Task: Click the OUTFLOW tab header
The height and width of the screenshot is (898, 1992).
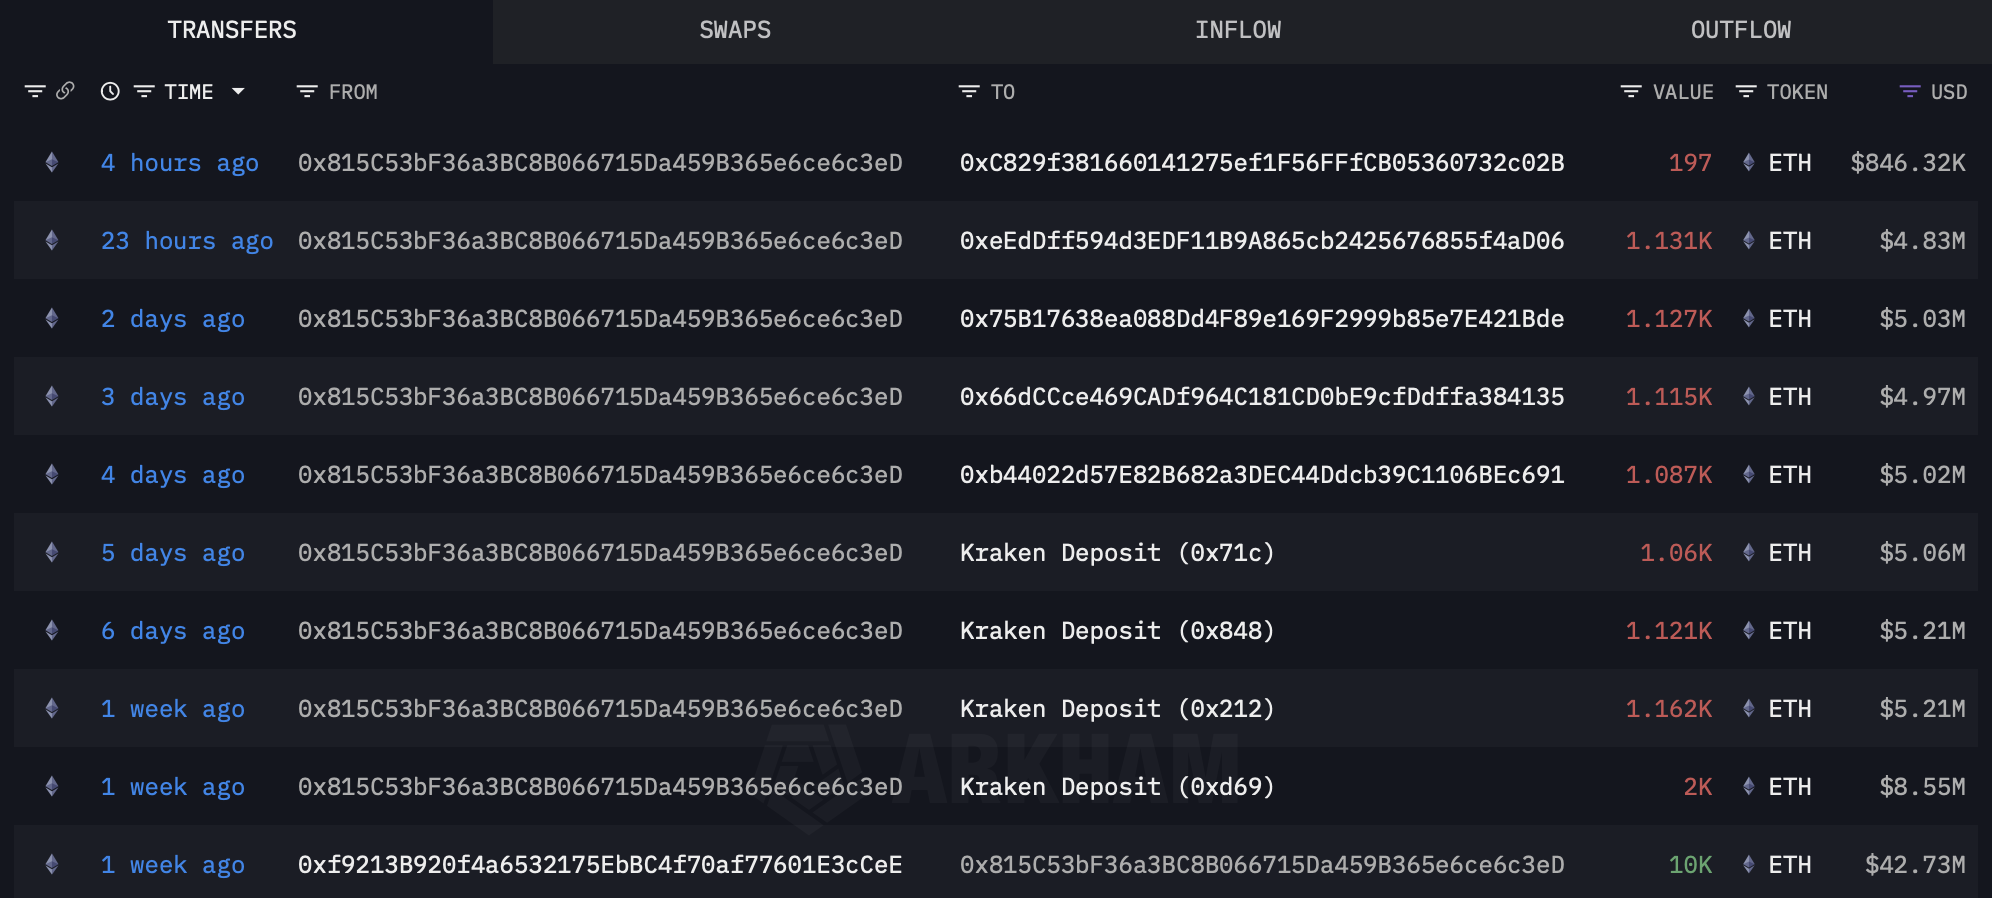Action: tap(1740, 29)
